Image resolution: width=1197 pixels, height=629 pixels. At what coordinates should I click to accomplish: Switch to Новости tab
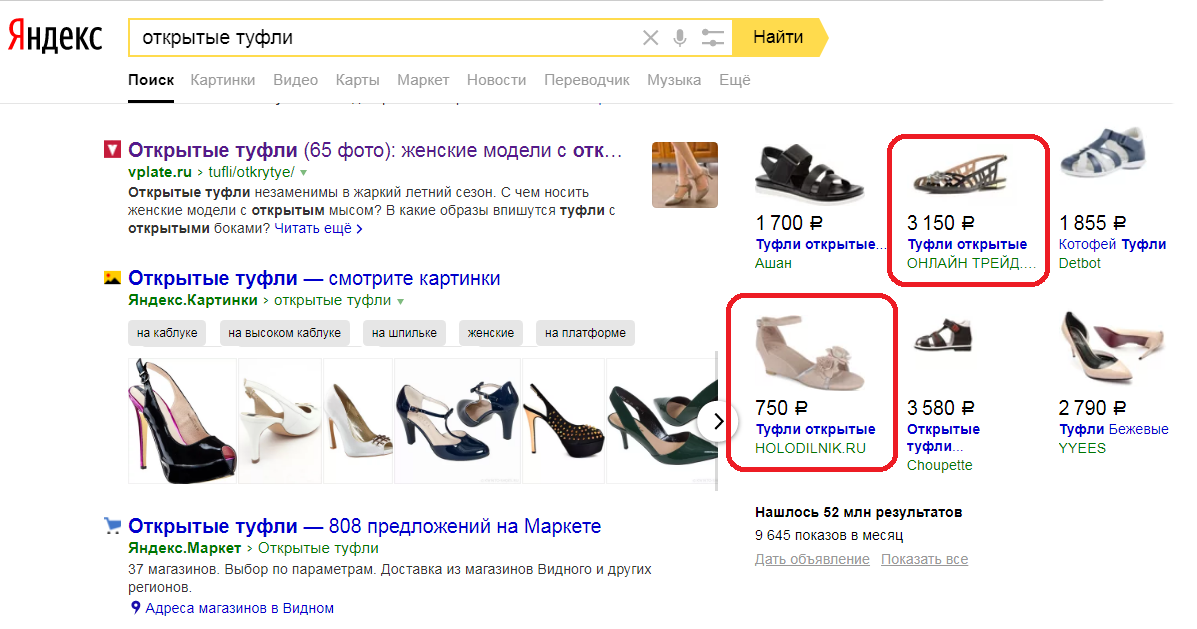click(x=496, y=80)
